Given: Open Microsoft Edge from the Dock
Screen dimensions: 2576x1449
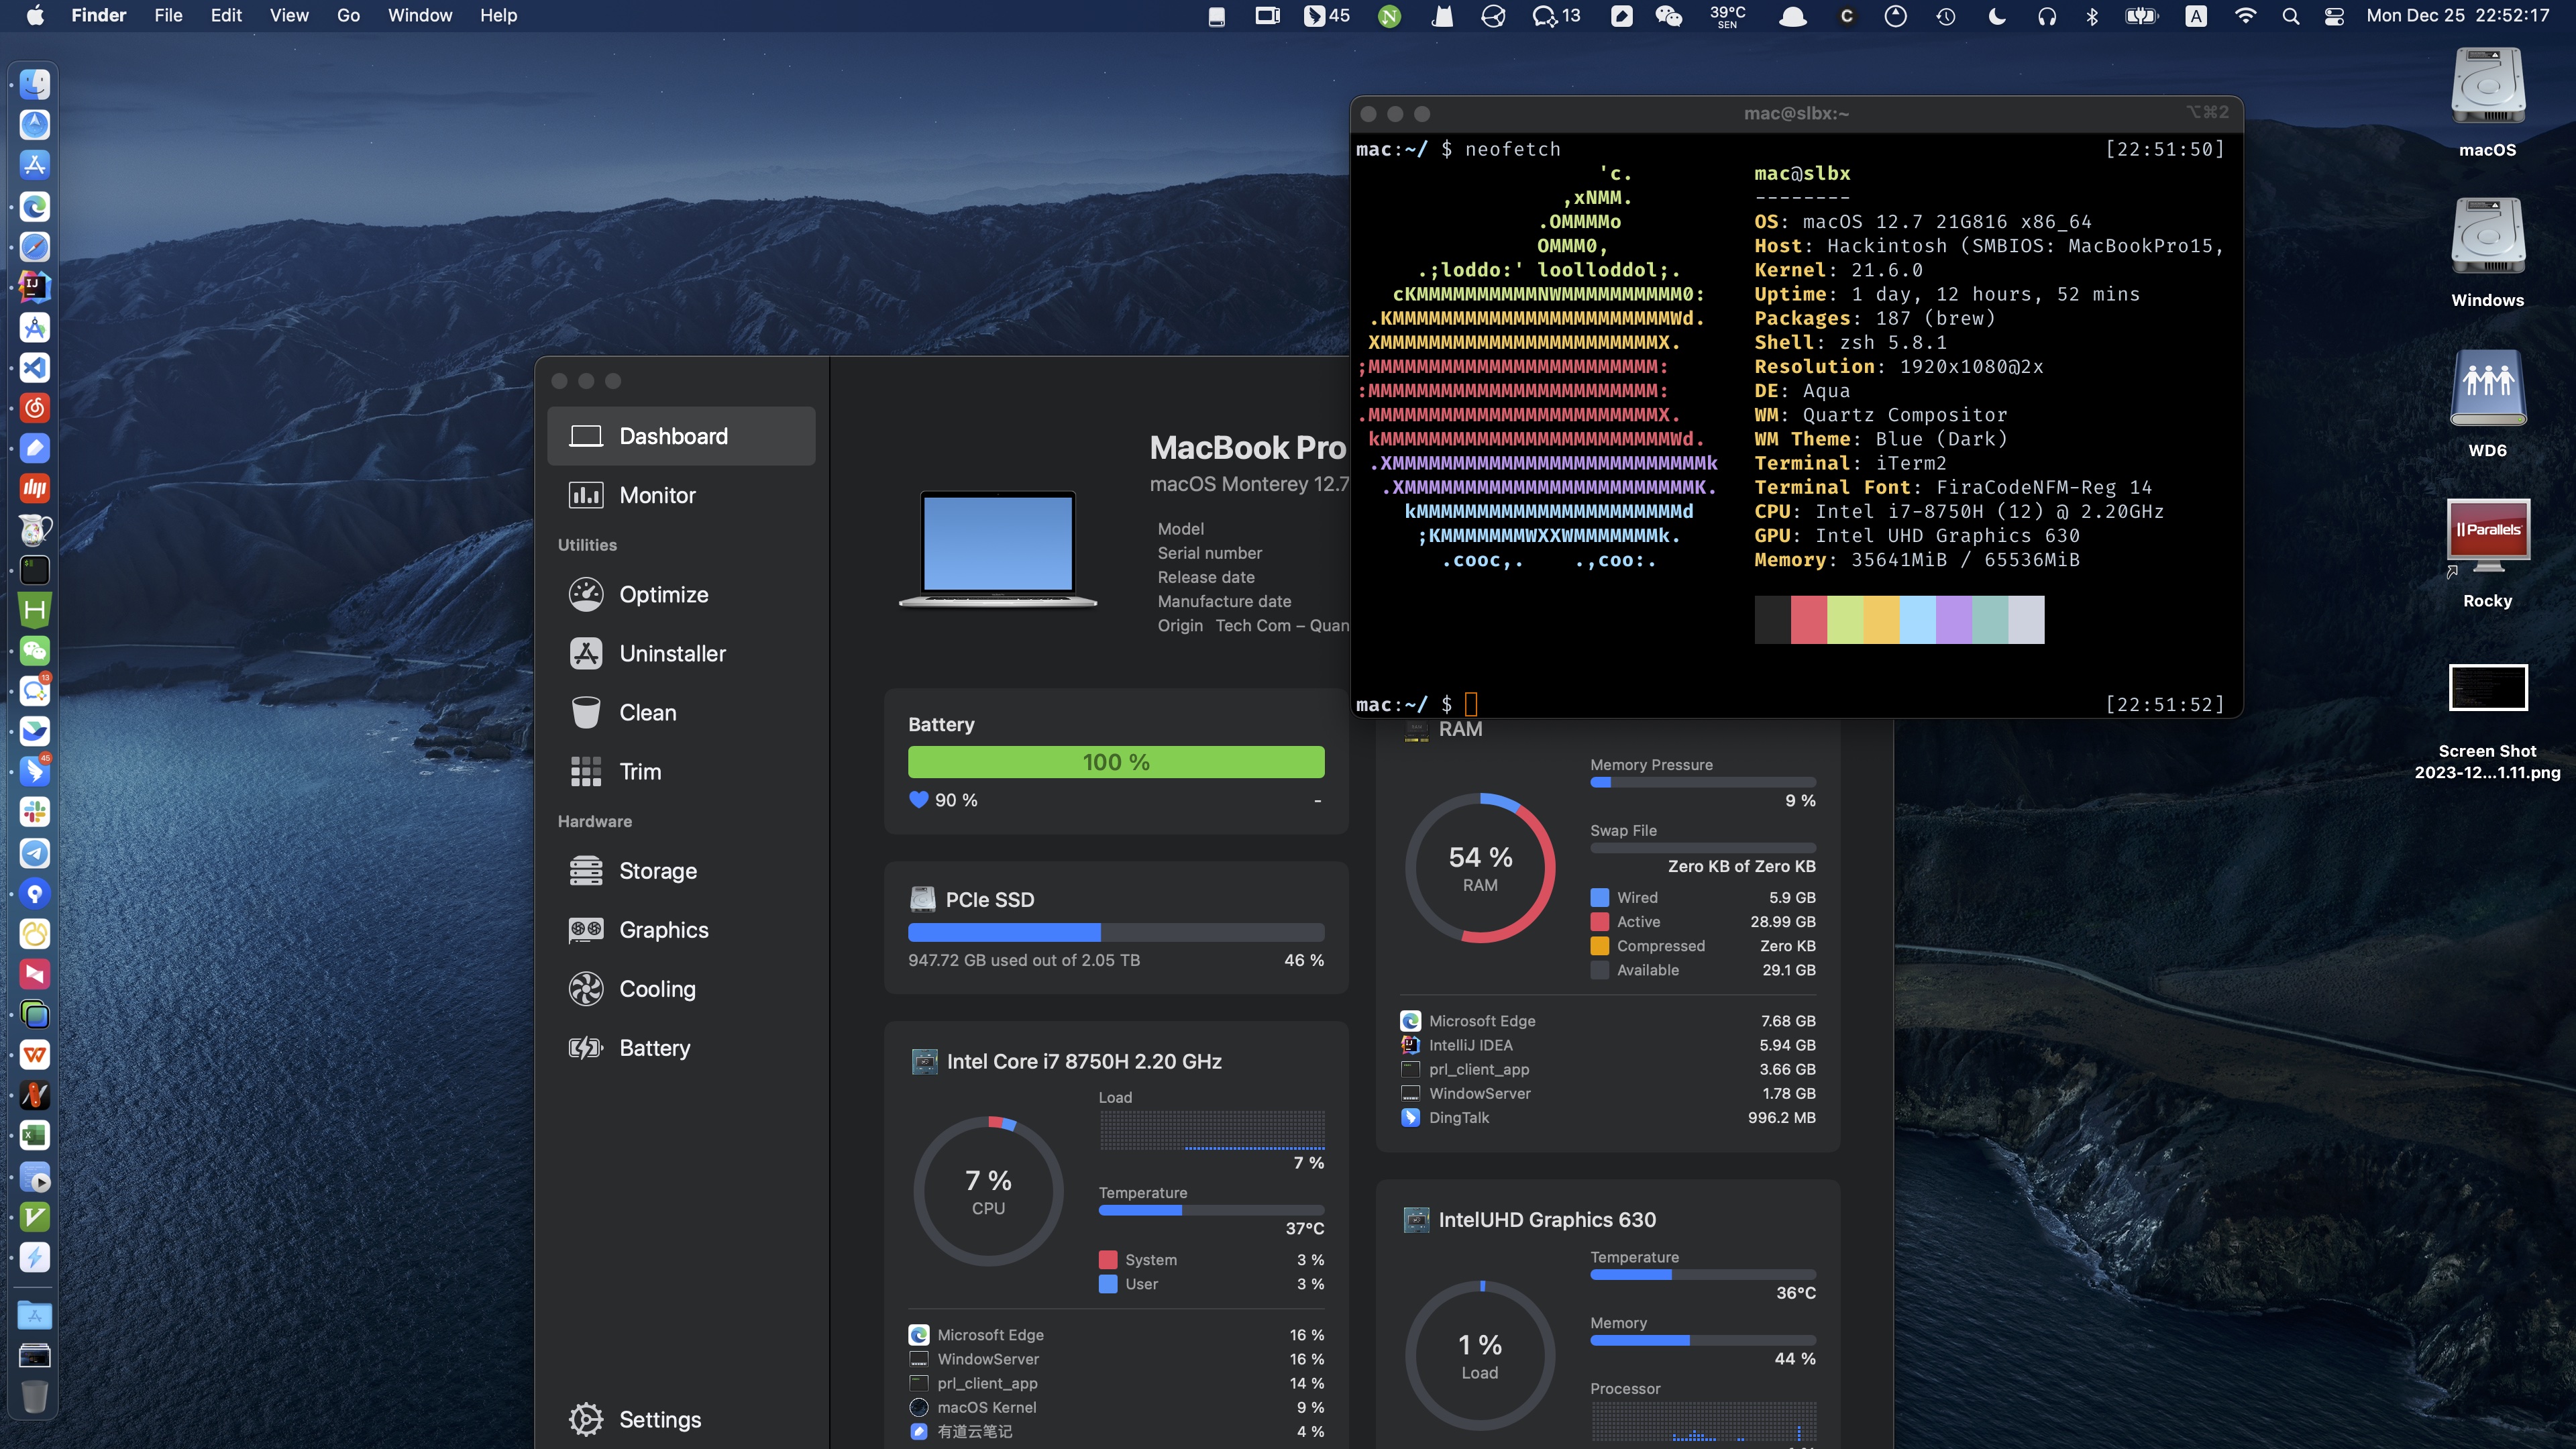Looking at the screenshot, I should click(34, 206).
